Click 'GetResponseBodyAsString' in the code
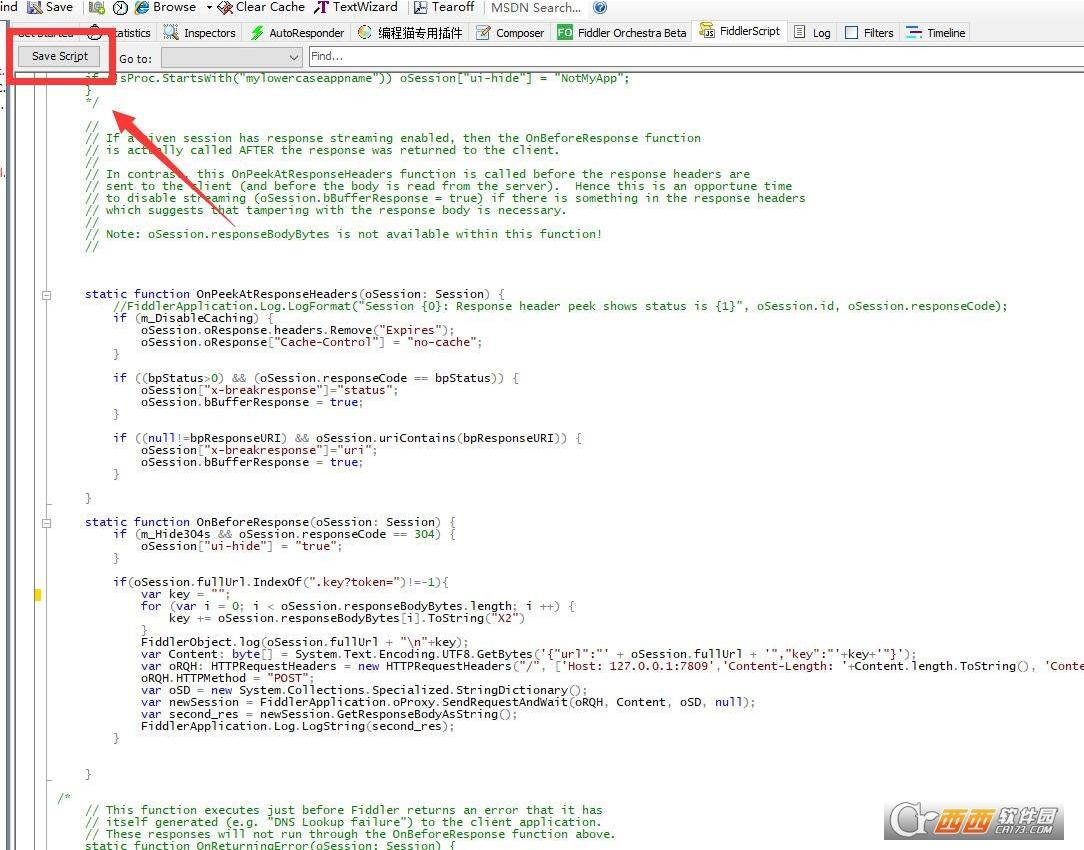Image resolution: width=1084 pixels, height=850 pixels. coord(417,714)
